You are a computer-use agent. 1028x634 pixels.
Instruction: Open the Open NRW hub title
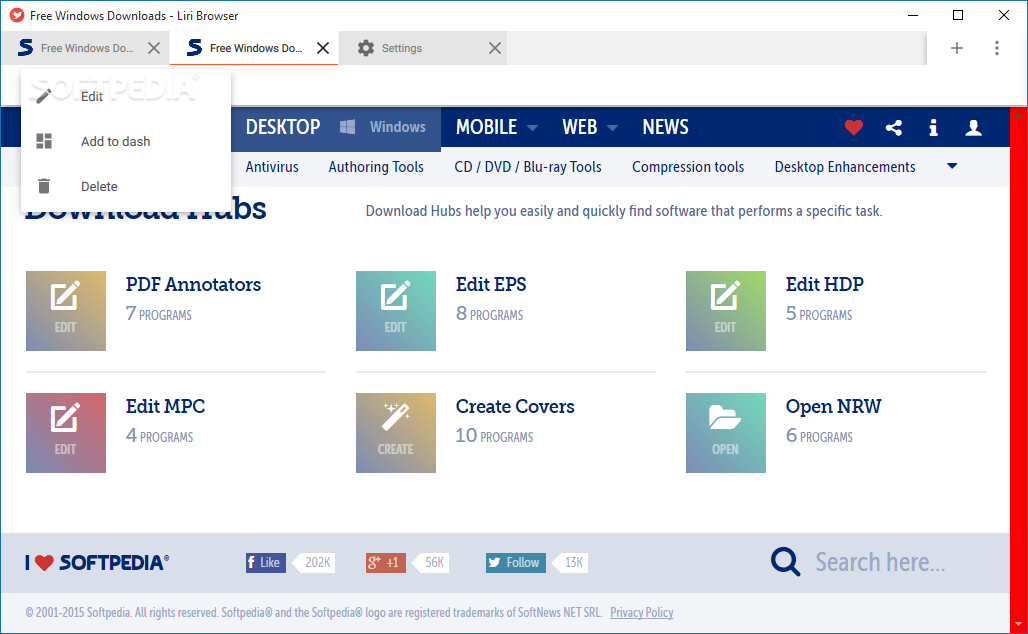point(833,406)
